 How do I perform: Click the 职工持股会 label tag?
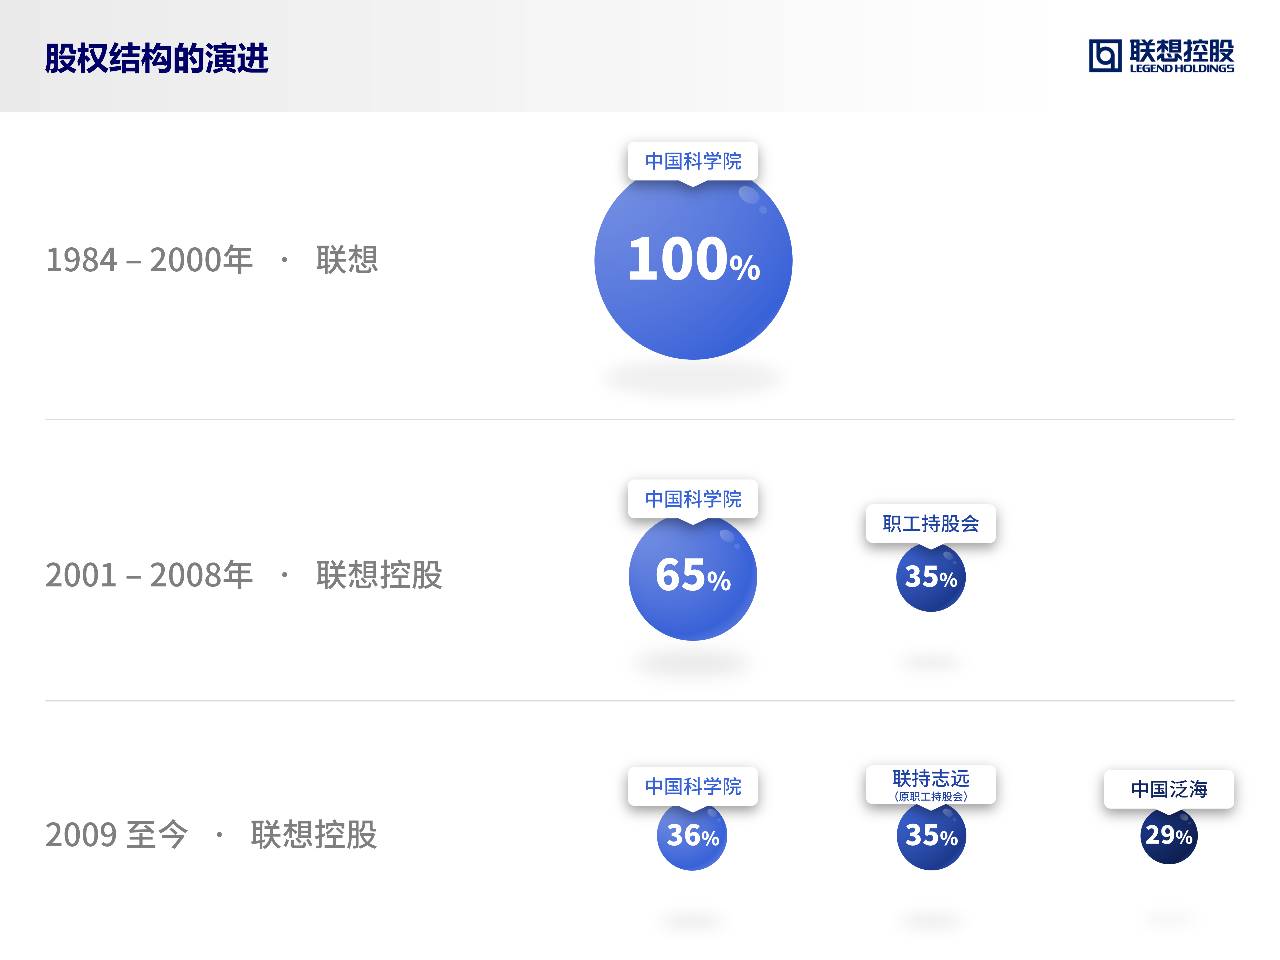click(931, 523)
